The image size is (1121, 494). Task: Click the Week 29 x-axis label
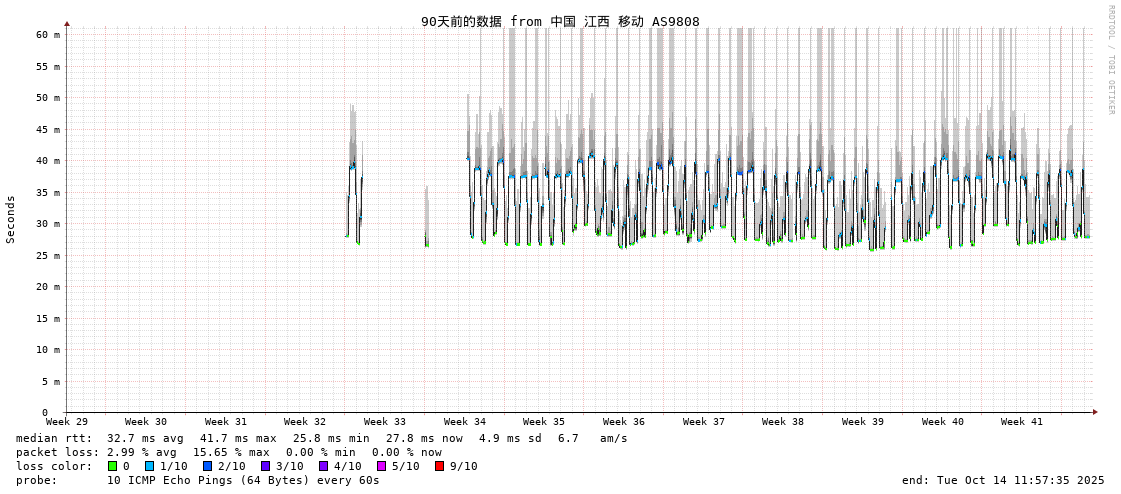point(67,422)
